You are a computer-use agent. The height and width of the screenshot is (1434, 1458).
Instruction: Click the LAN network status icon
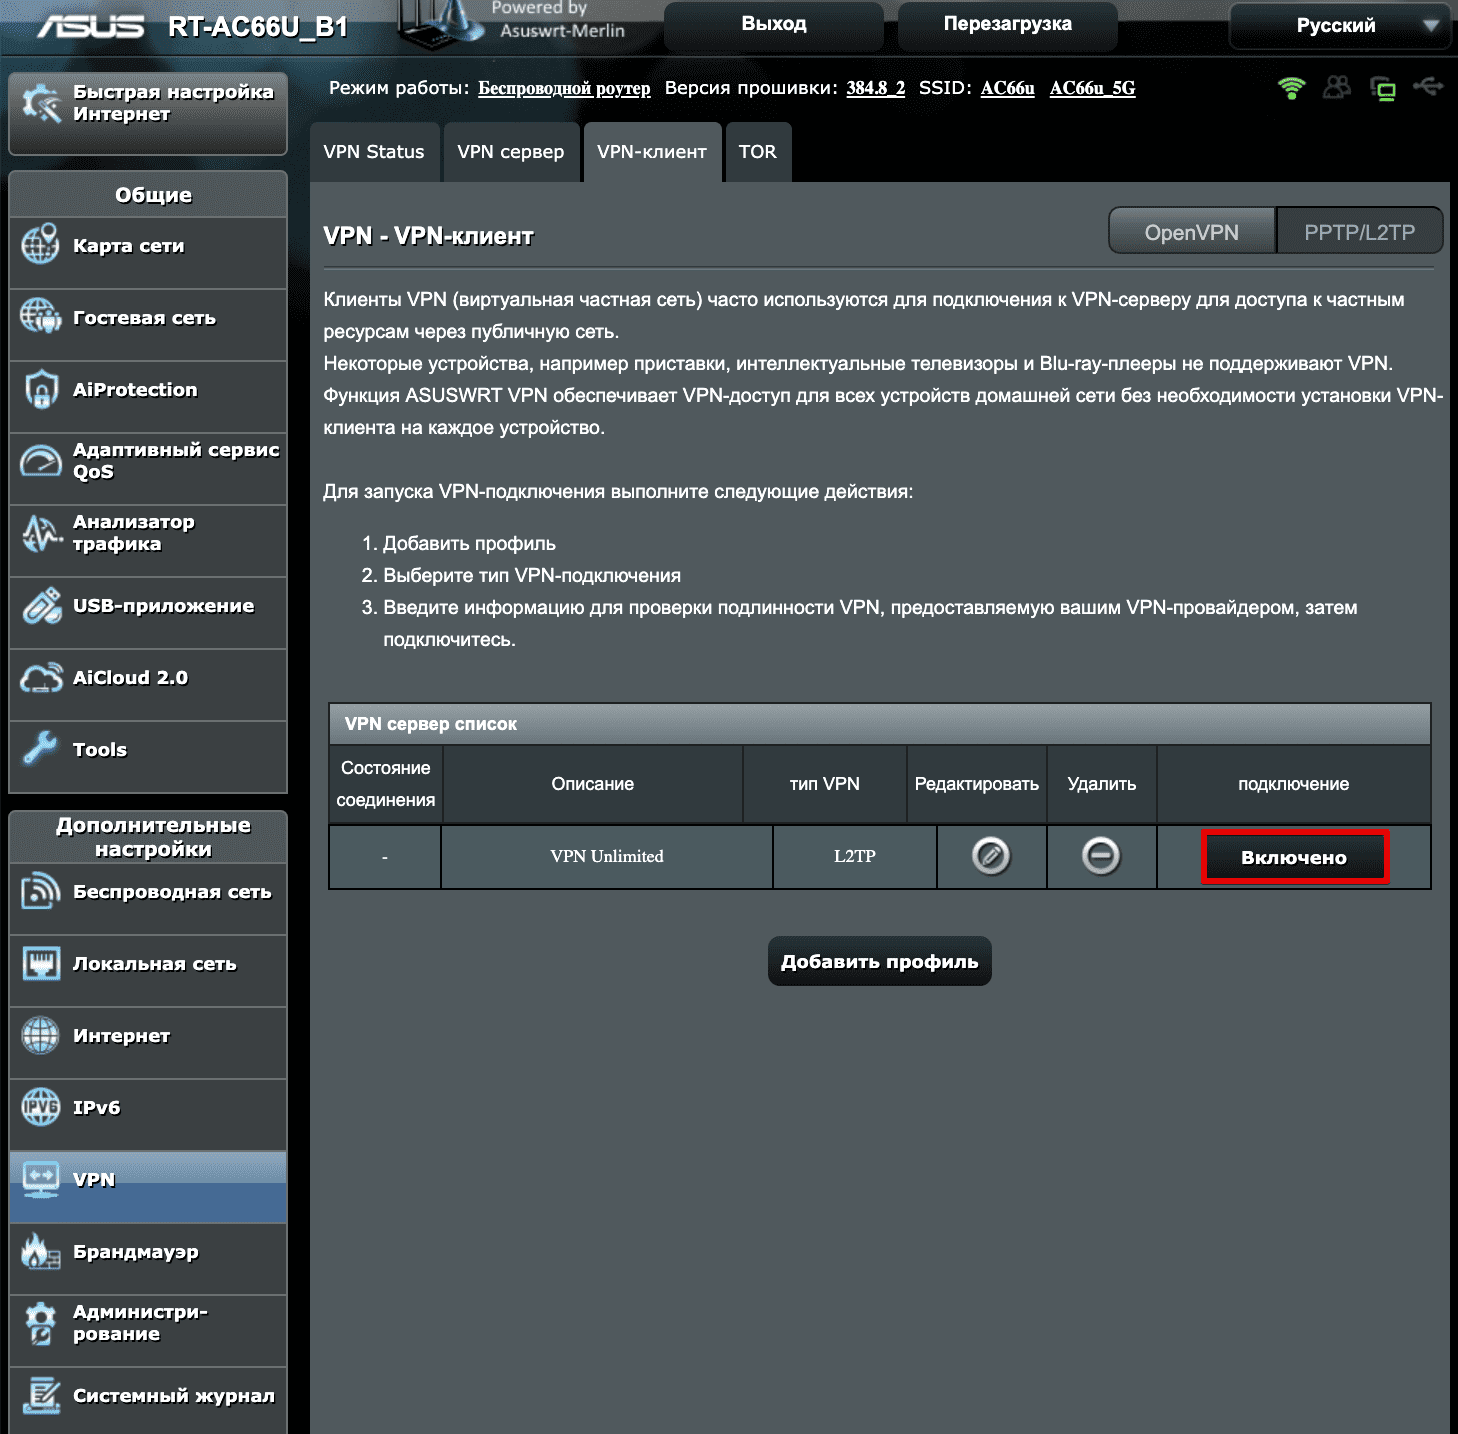1383,89
